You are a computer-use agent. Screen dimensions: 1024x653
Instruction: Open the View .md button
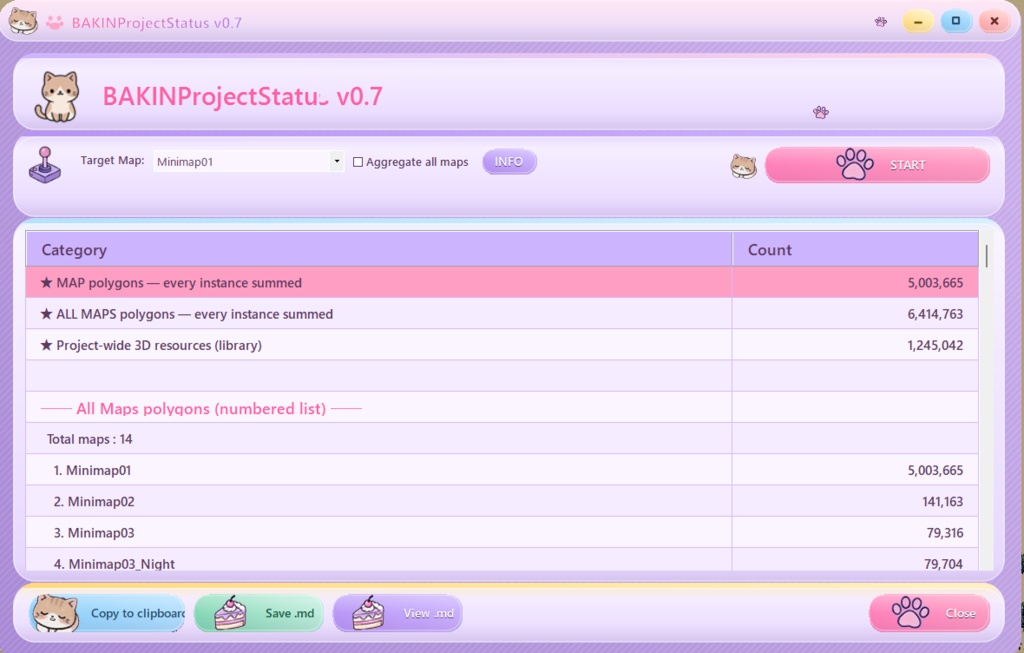click(397, 613)
